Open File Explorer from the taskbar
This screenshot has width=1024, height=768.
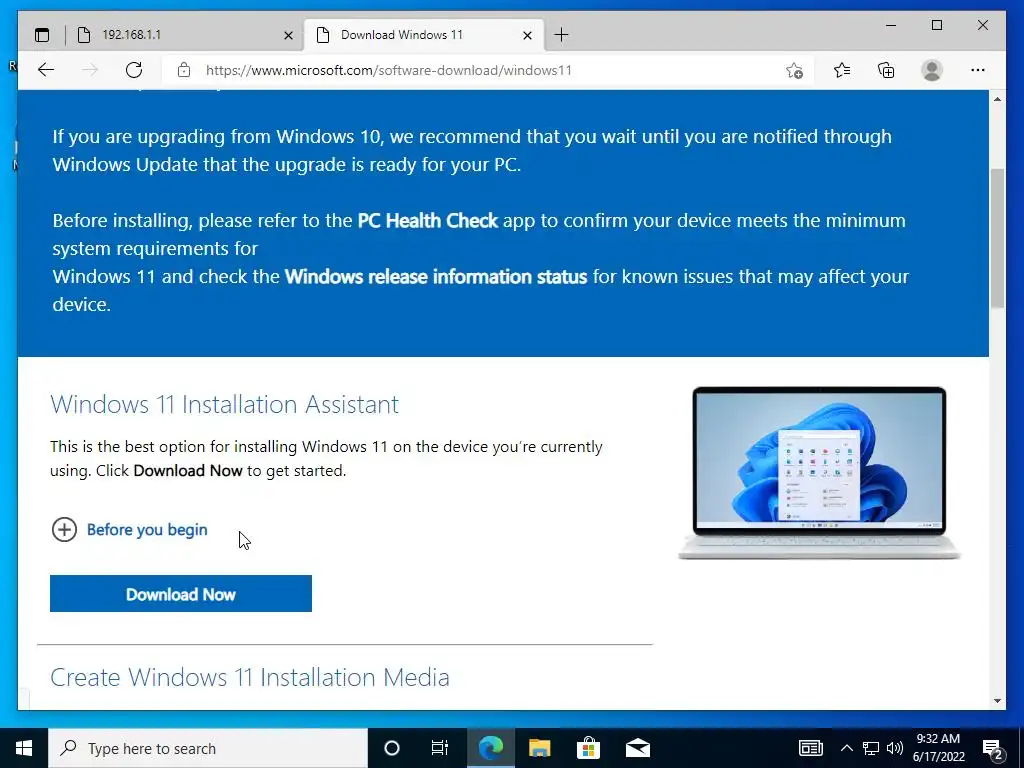[x=539, y=748]
